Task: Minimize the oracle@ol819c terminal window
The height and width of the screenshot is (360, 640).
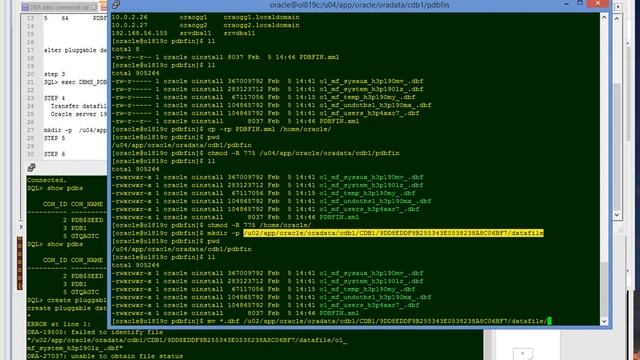Action: (567, 4)
